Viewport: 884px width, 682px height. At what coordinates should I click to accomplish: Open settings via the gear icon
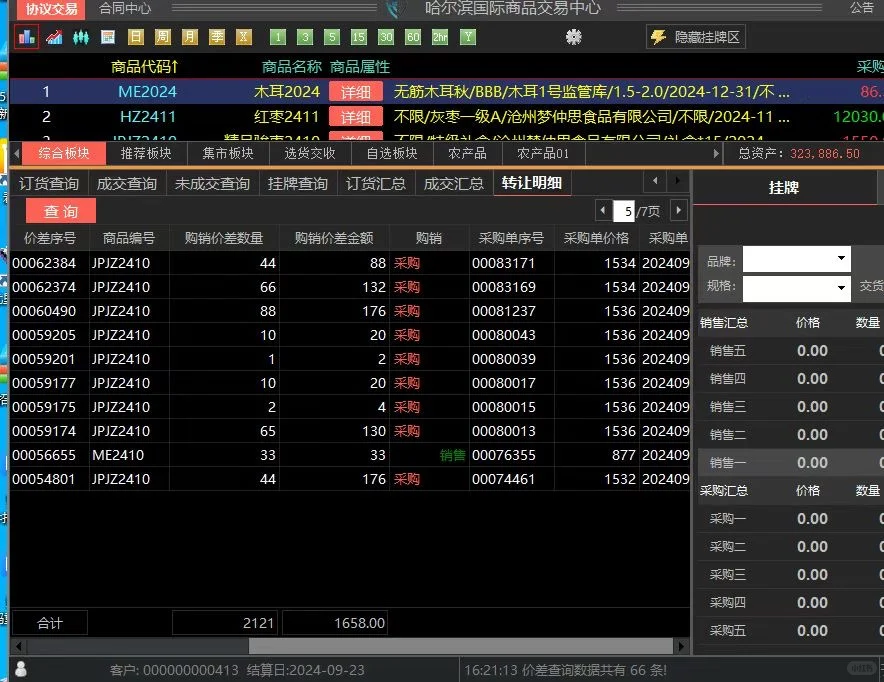tap(573, 37)
